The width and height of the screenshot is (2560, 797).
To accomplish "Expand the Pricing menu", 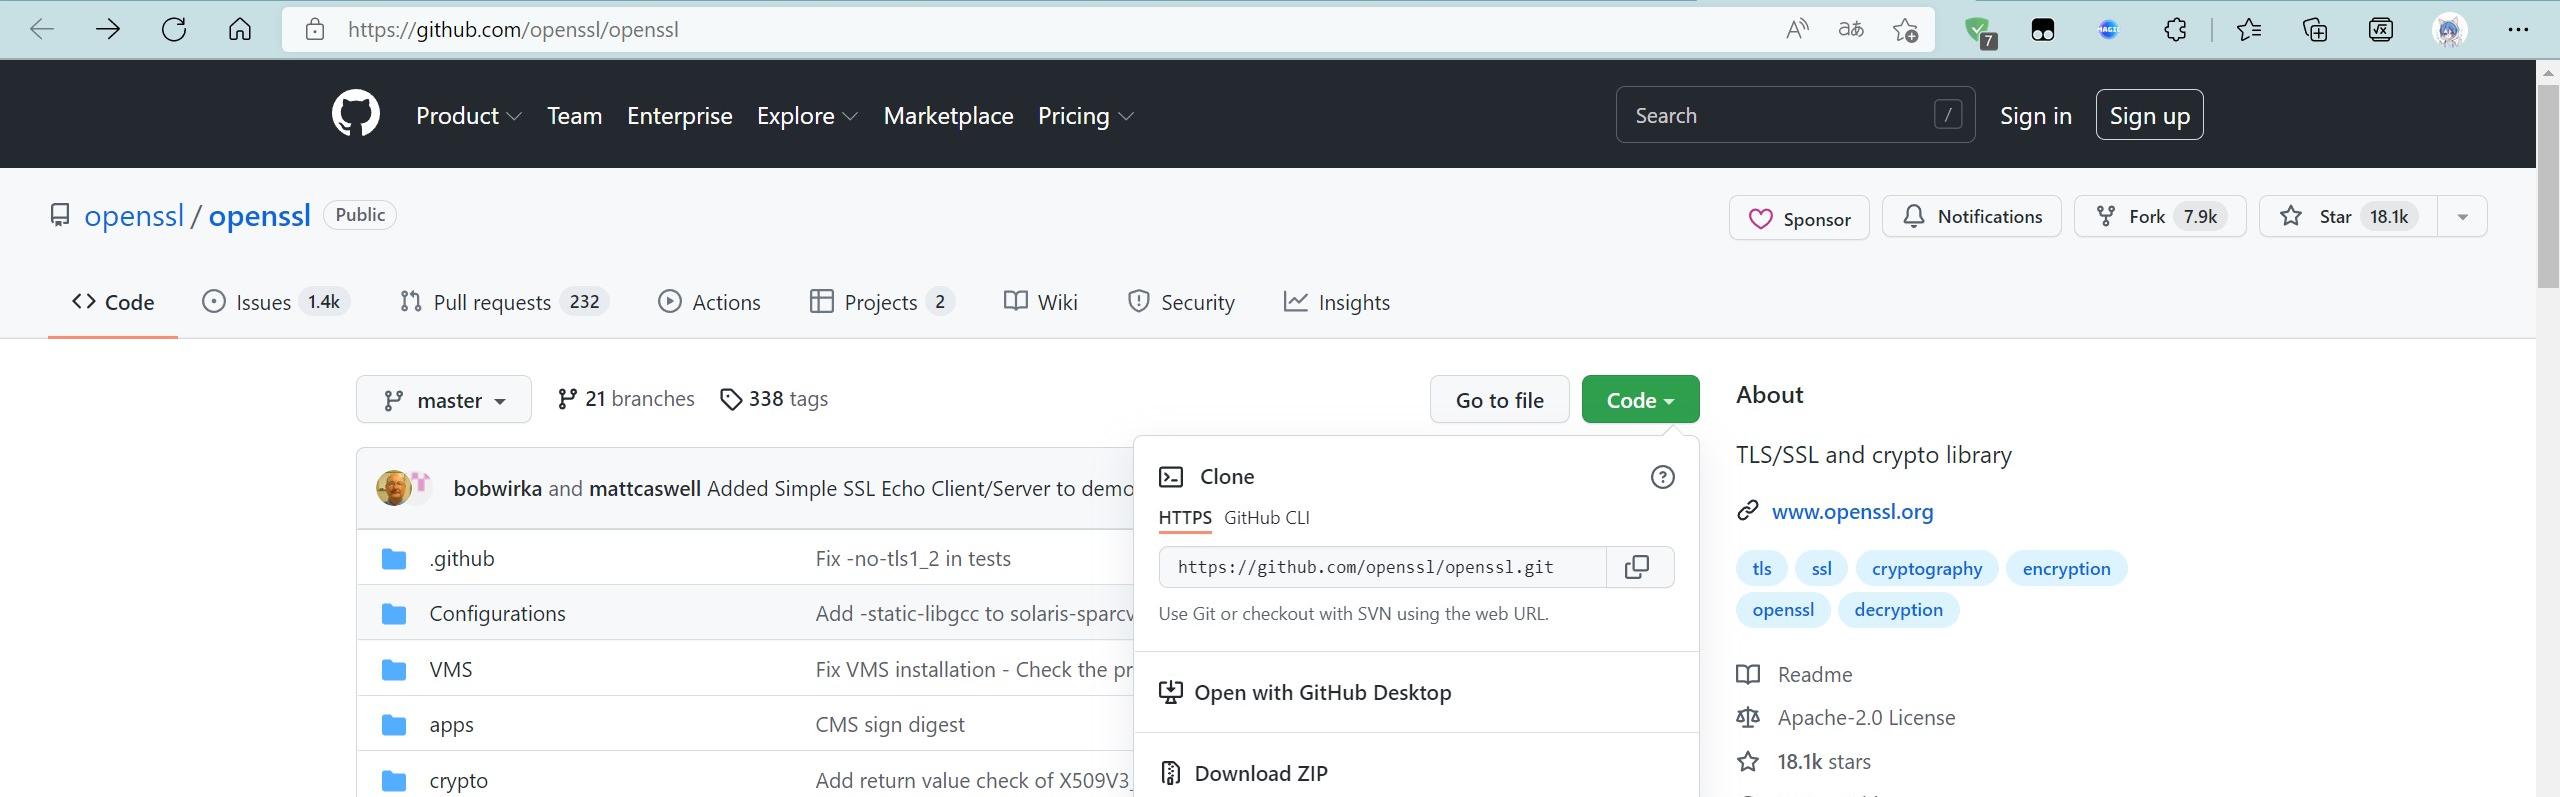I will coord(1085,116).
